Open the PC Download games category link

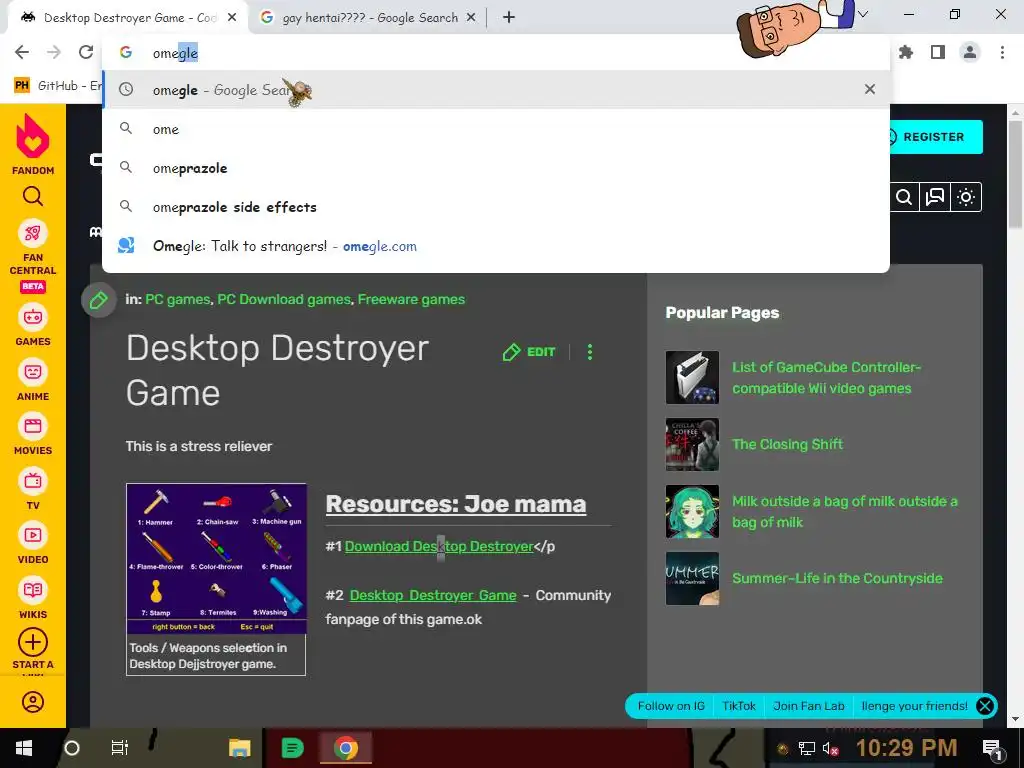[284, 300]
